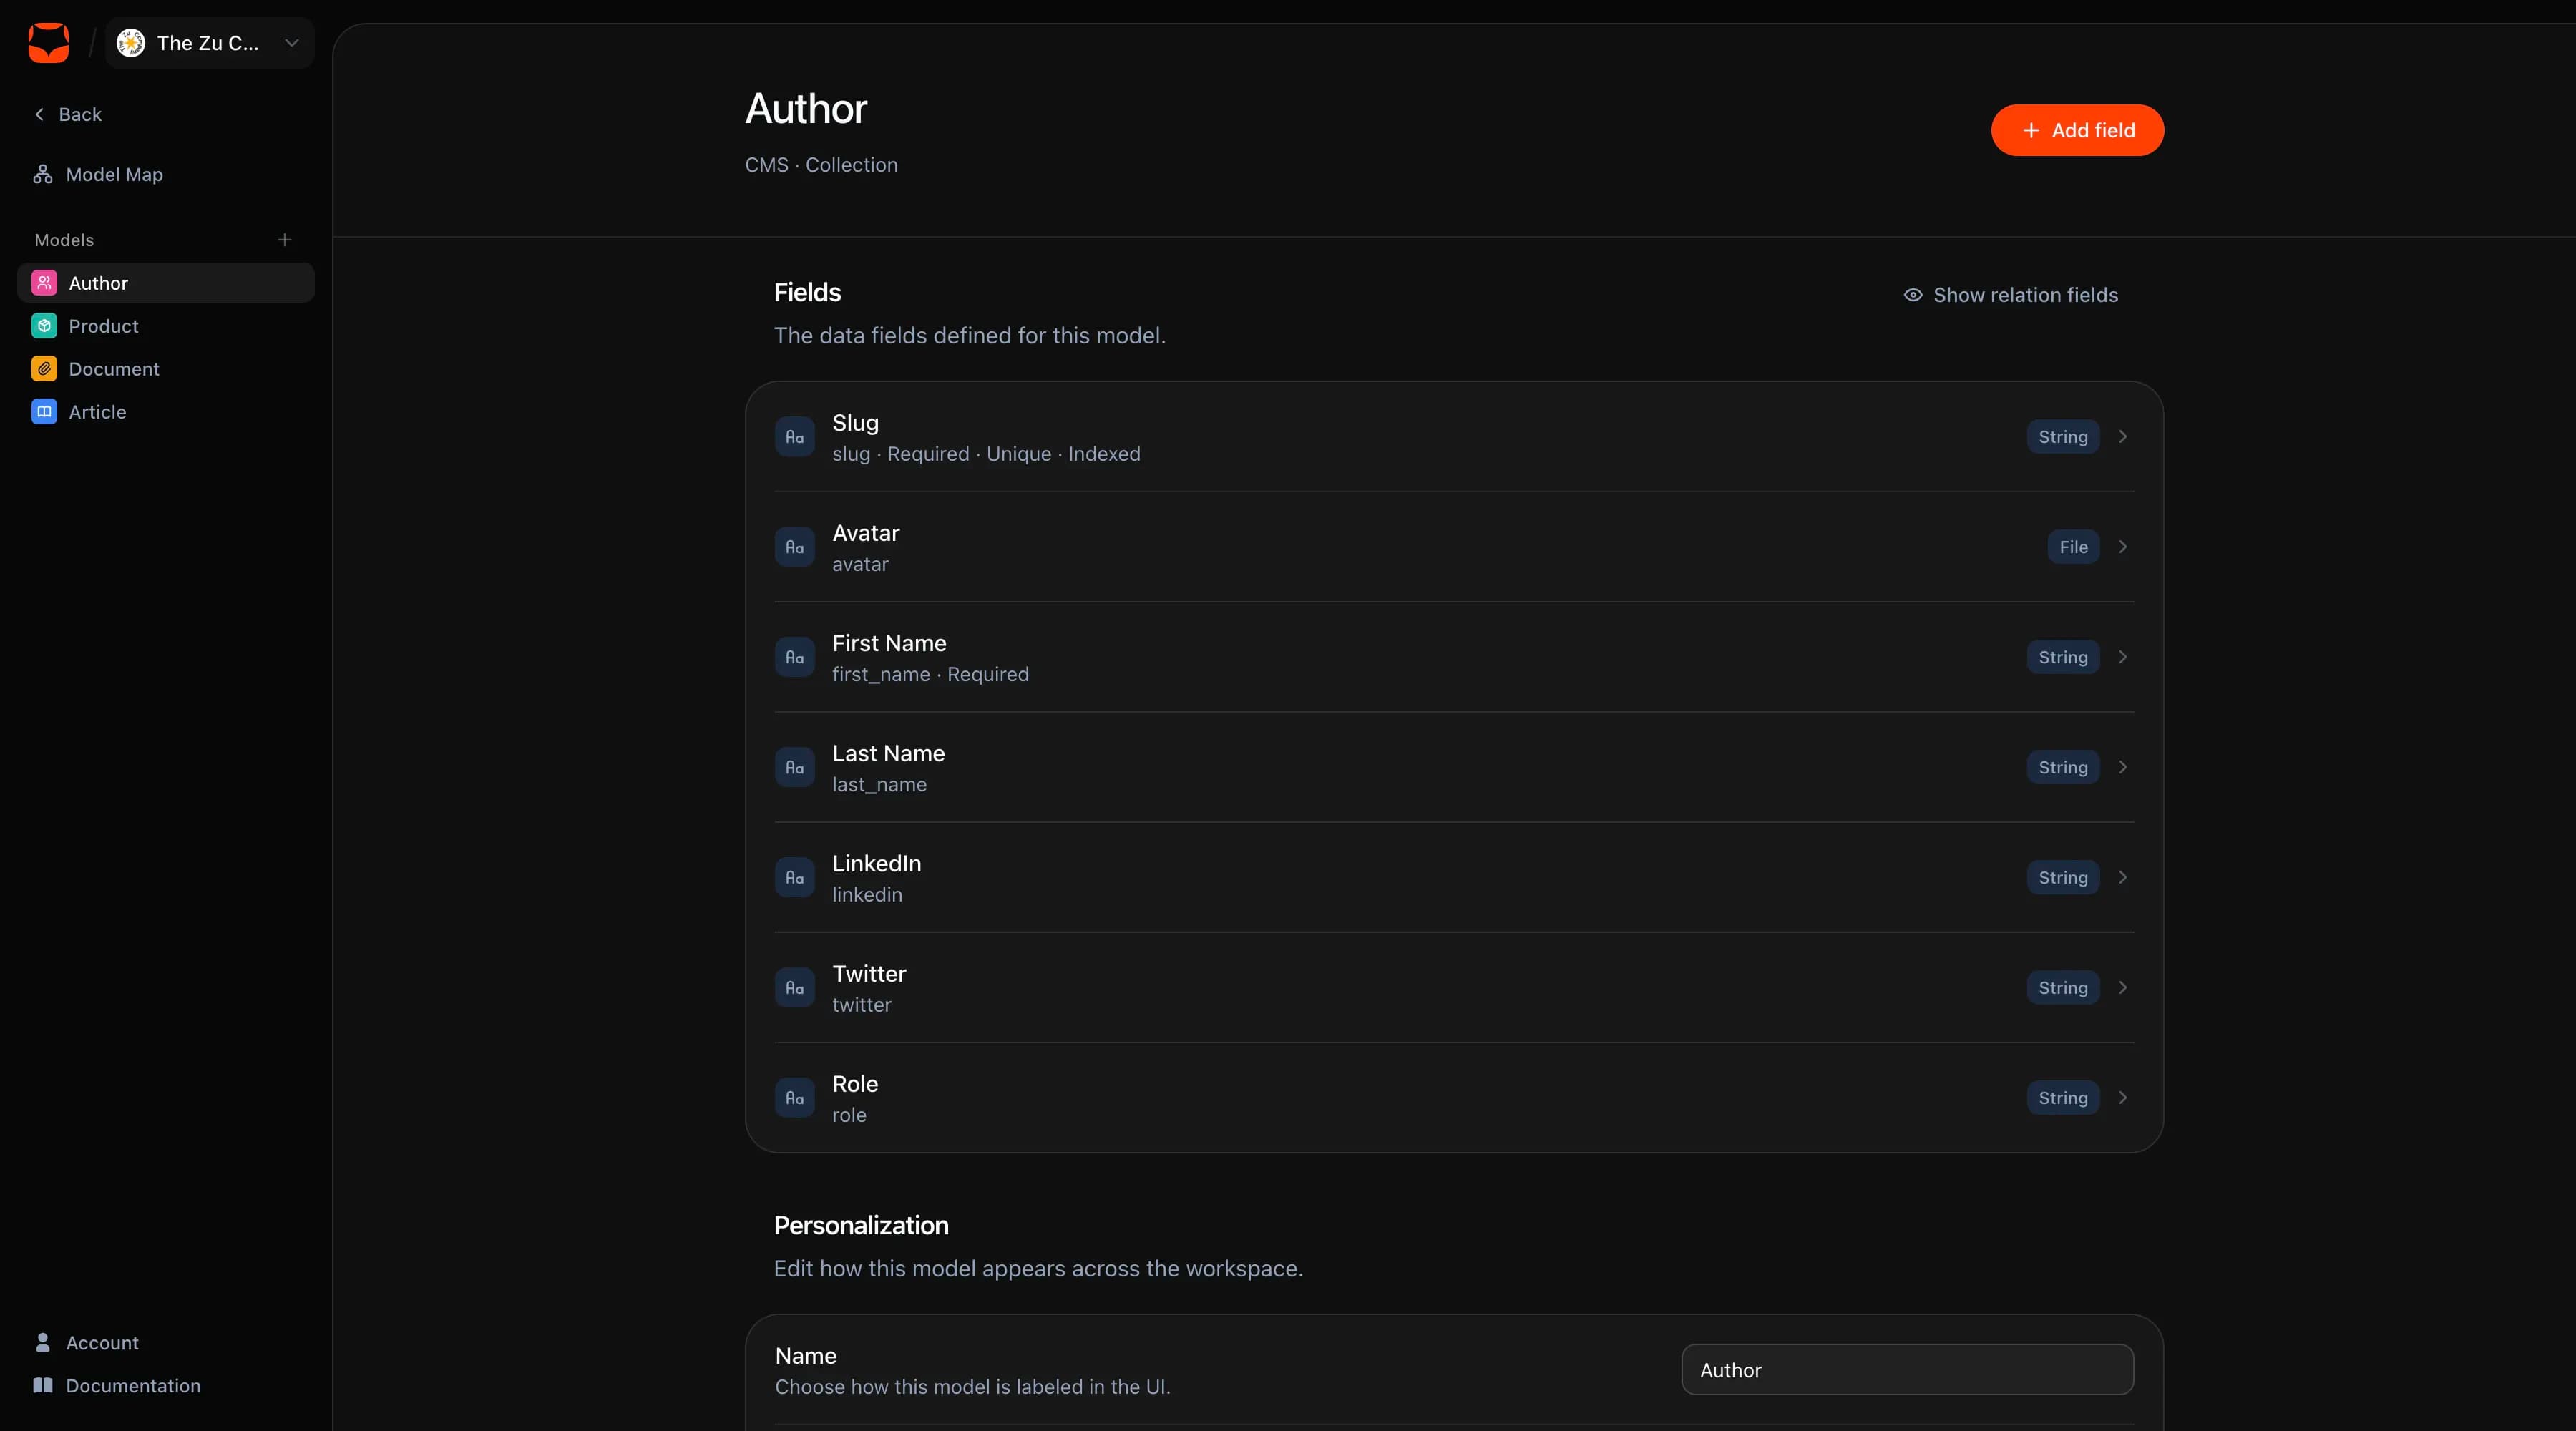Screen dimensions: 2576x1431
Task: Click the orange Document model icon
Action: point(44,369)
